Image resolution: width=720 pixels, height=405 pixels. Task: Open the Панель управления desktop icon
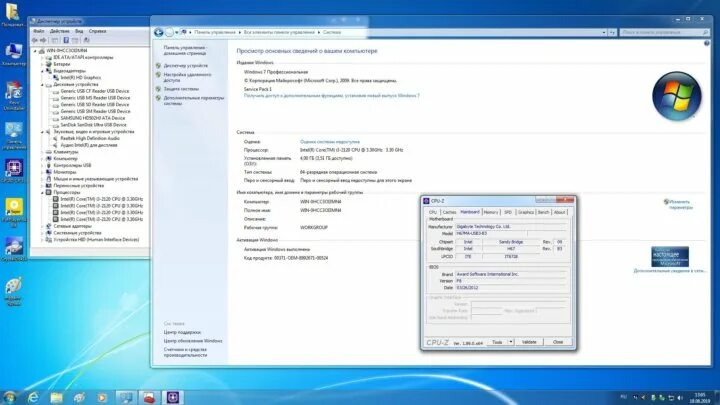(14, 136)
